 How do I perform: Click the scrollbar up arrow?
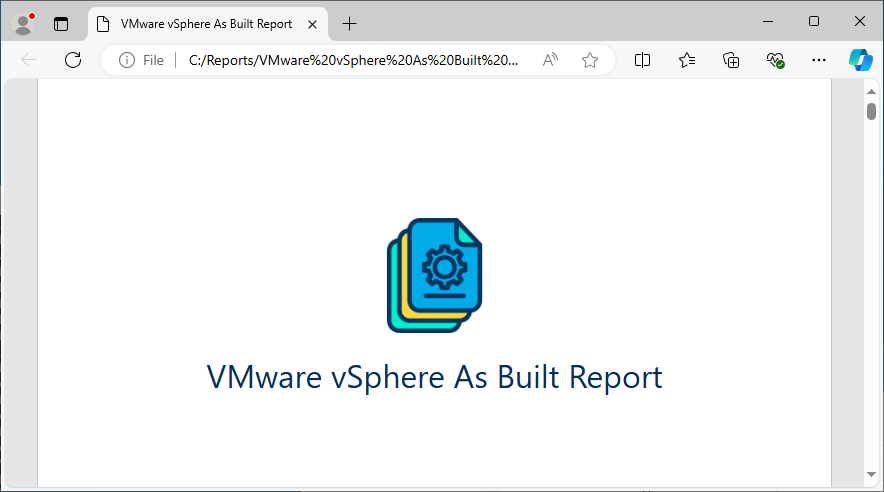pyautogui.click(x=872, y=91)
